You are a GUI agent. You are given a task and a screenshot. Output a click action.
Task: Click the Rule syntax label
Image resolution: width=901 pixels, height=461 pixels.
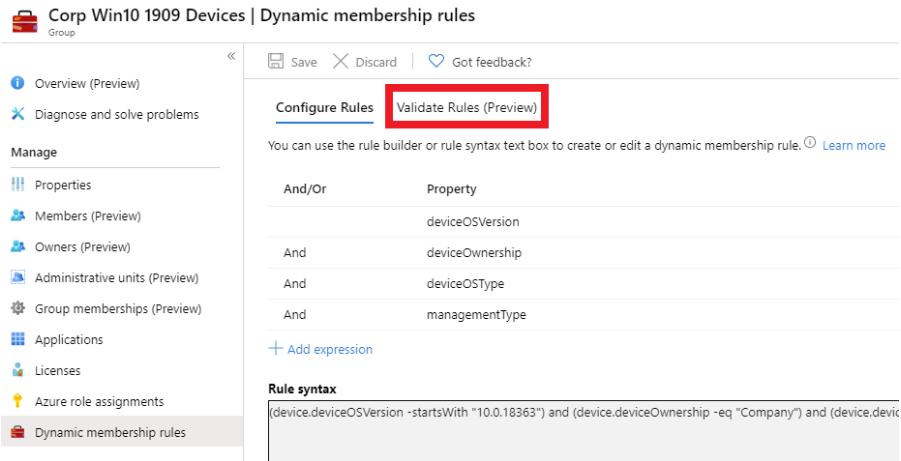pos(302,389)
